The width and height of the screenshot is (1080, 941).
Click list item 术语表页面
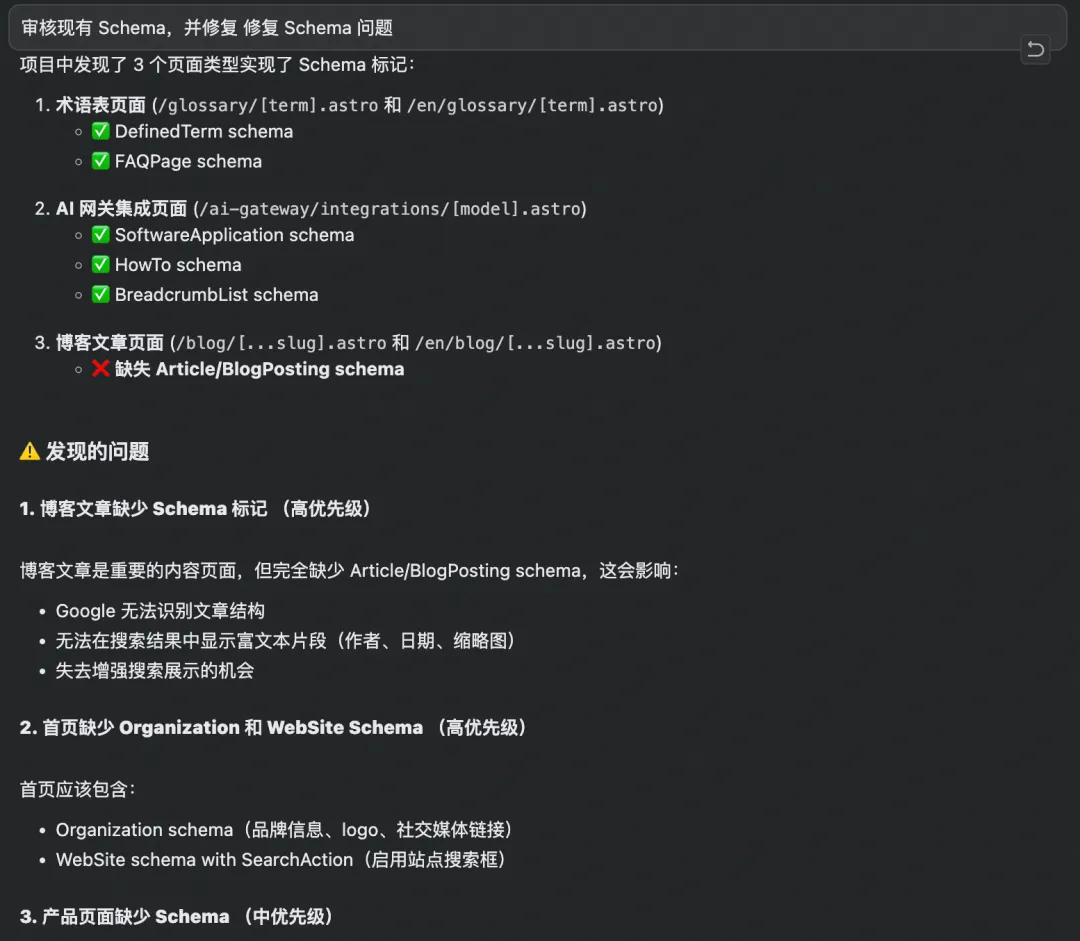click(x=100, y=105)
